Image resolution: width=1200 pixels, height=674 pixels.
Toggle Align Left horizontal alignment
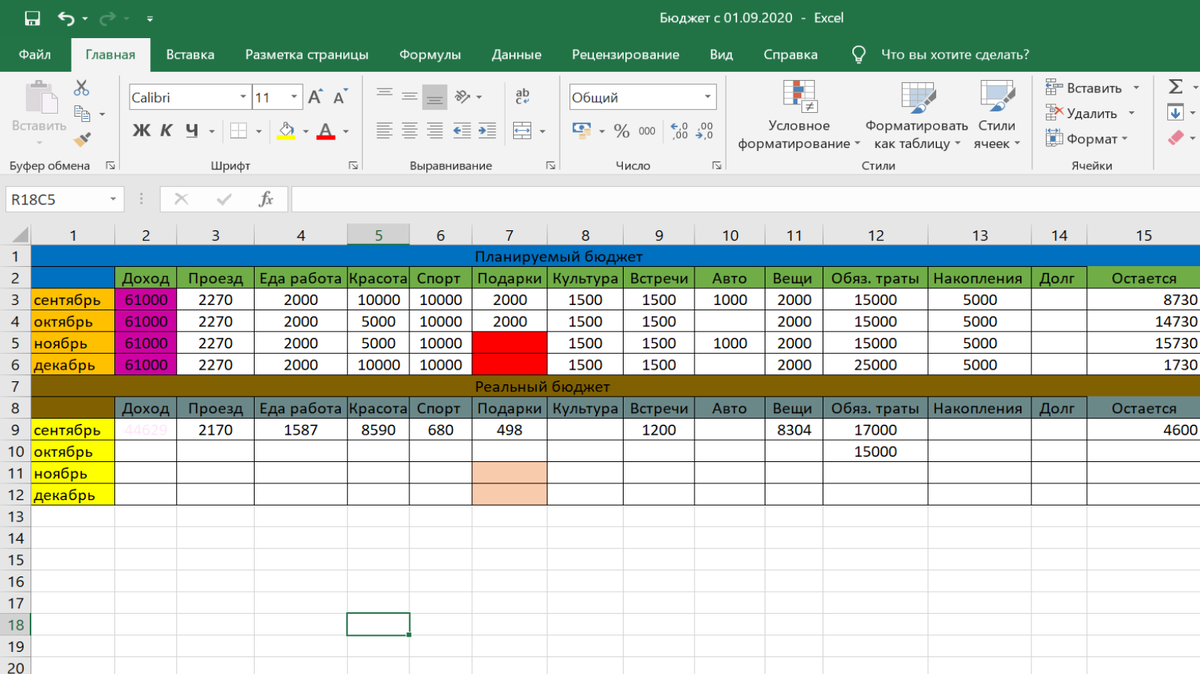[384, 131]
